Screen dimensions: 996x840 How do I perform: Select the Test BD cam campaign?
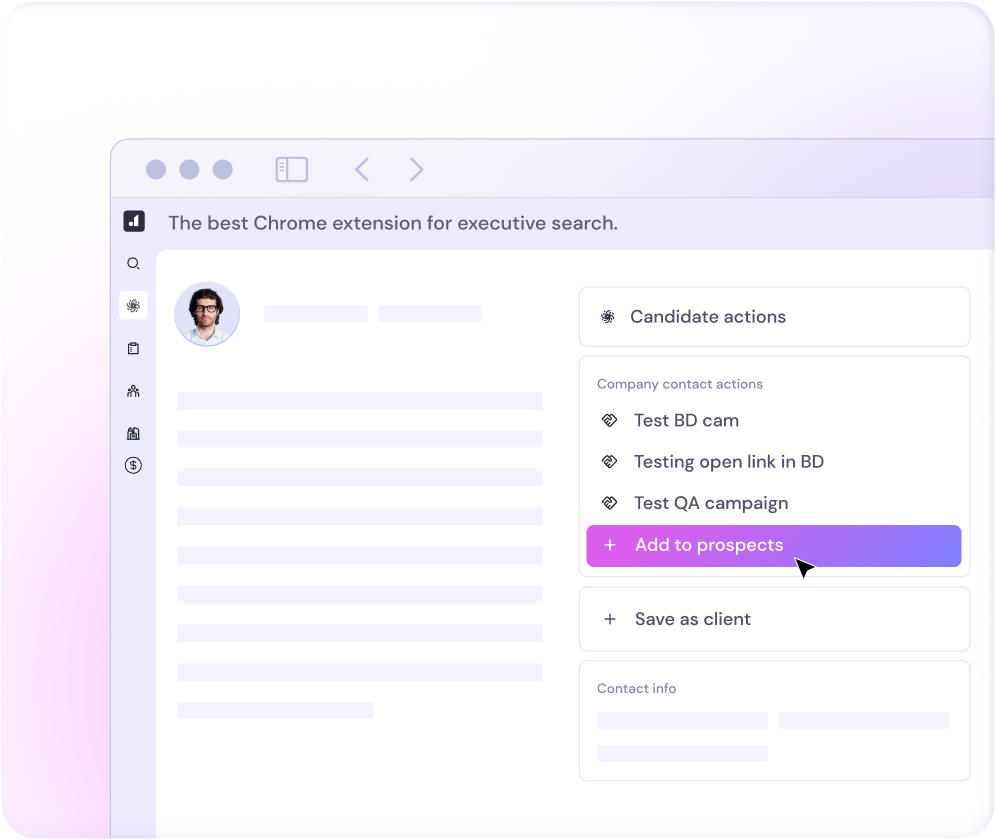click(686, 421)
